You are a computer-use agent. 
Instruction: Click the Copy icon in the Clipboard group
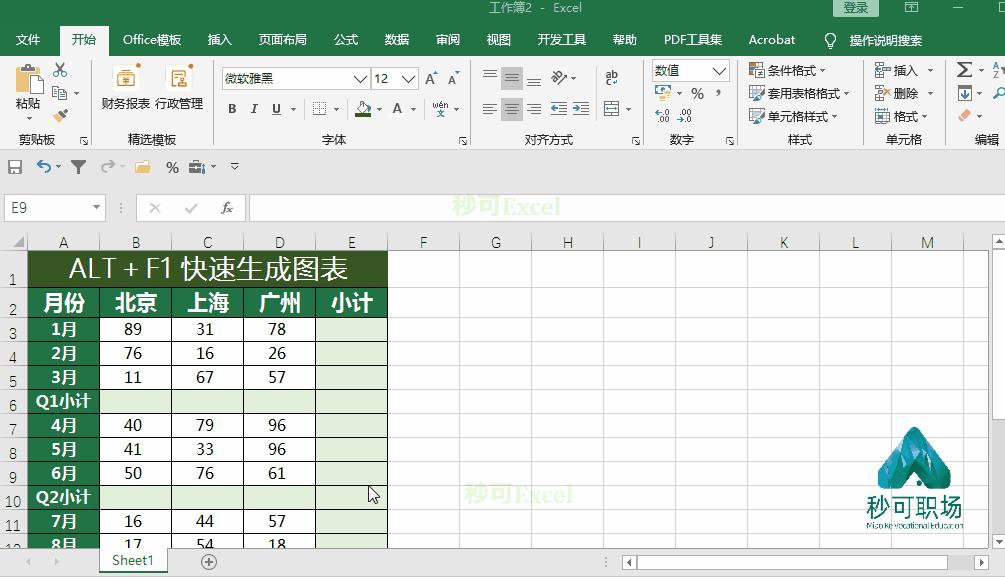tap(60, 92)
